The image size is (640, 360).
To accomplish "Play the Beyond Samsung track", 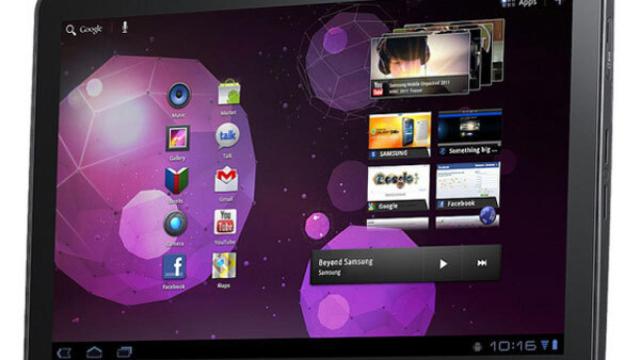I will click(443, 264).
